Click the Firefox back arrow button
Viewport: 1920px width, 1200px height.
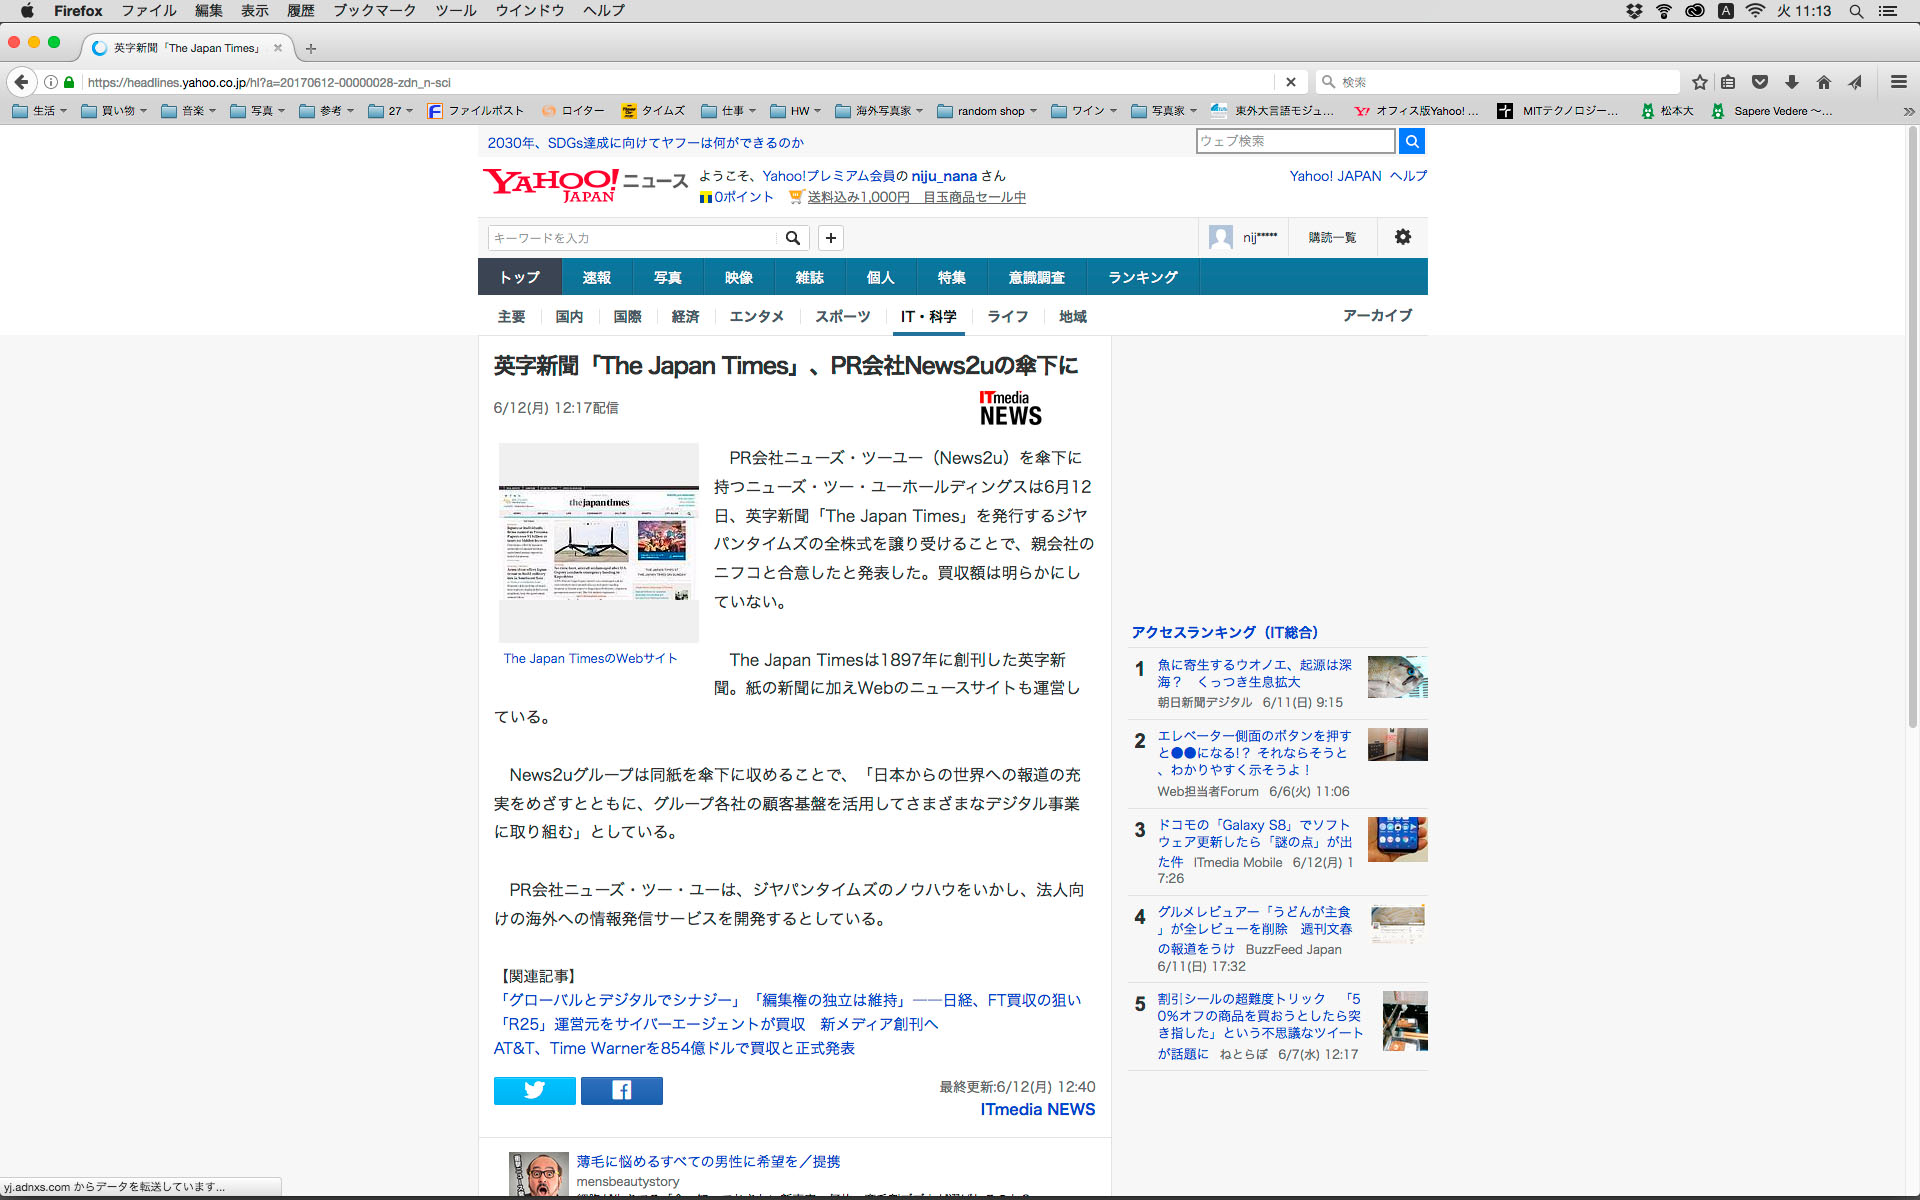pyautogui.click(x=21, y=82)
